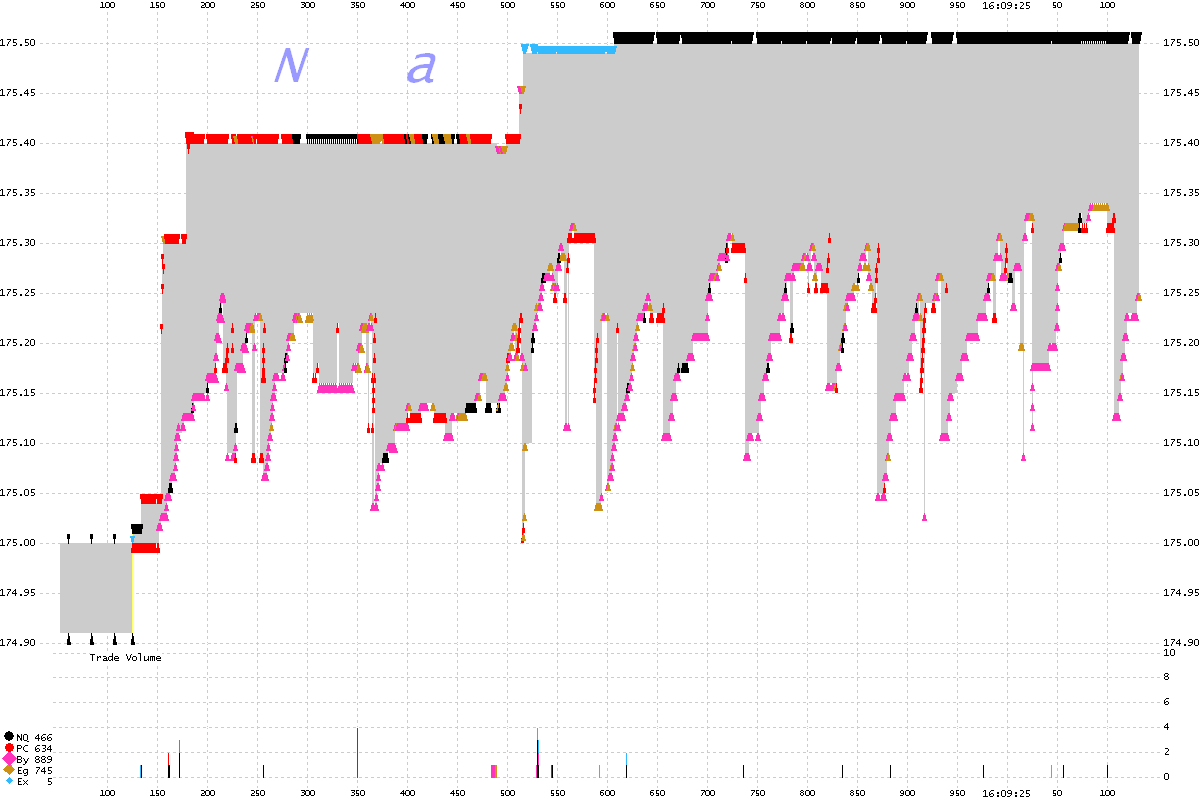
Task: Select the pink By diamond legend marker
Action: click(9, 760)
